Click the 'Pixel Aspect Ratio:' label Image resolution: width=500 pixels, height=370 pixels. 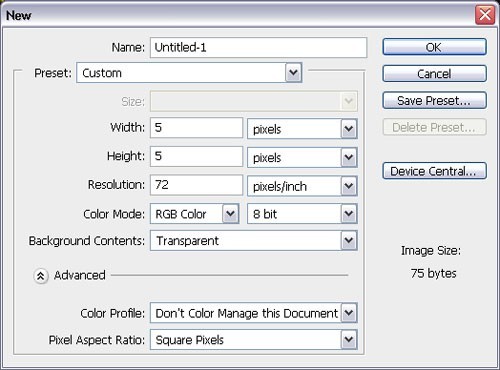[97, 340]
